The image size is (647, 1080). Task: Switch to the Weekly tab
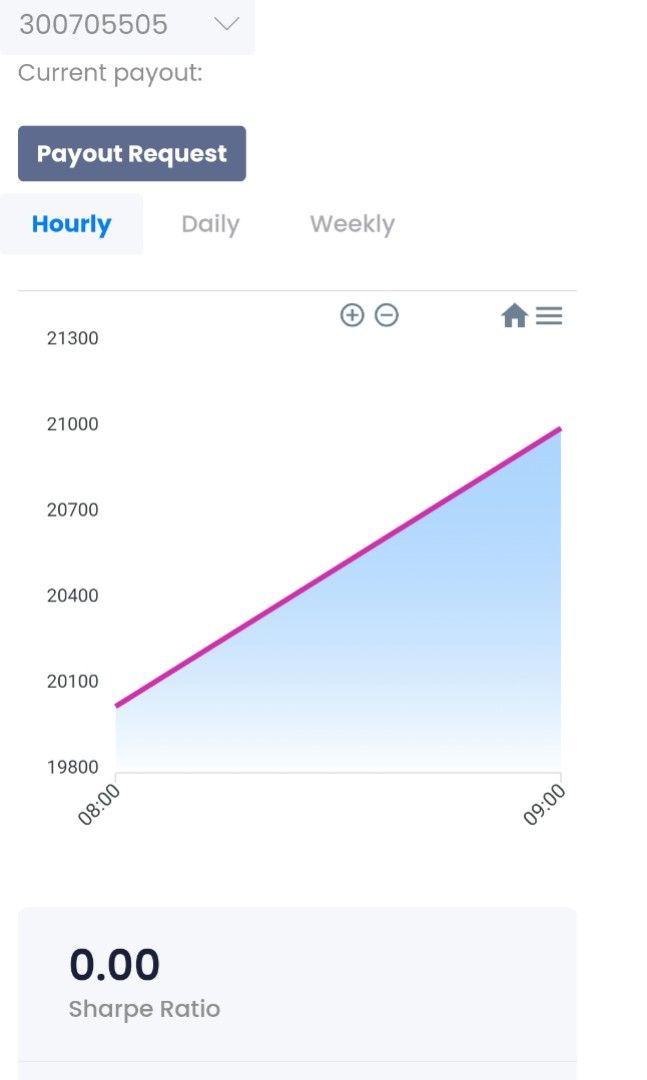(352, 224)
